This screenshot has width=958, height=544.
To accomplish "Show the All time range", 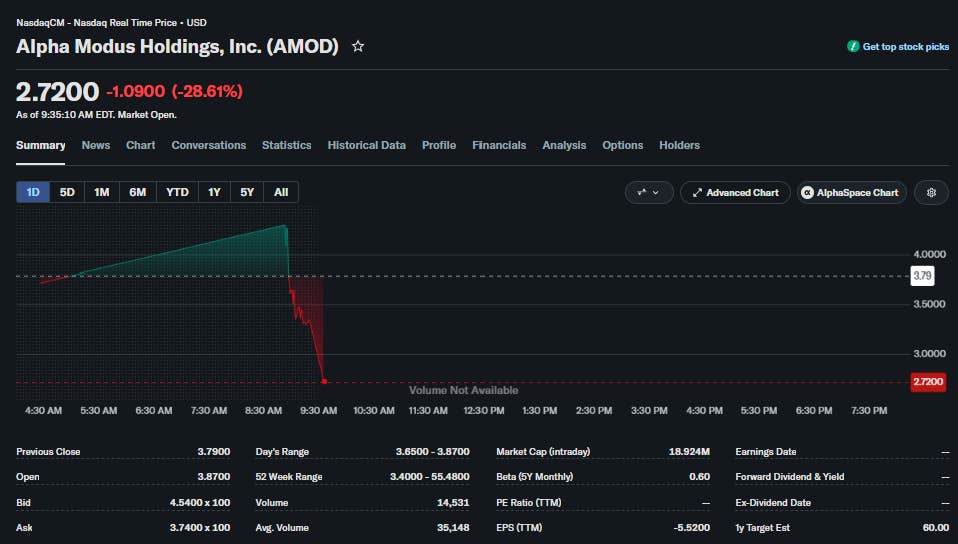I will click(281, 192).
